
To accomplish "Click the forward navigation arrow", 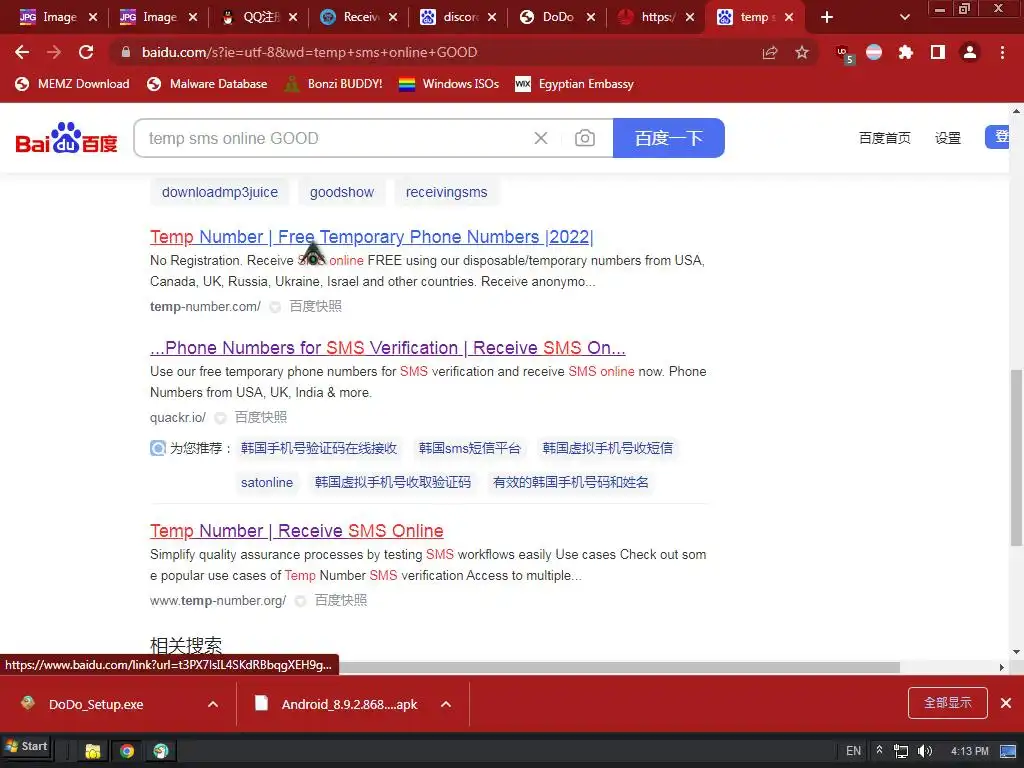I will click(54, 52).
